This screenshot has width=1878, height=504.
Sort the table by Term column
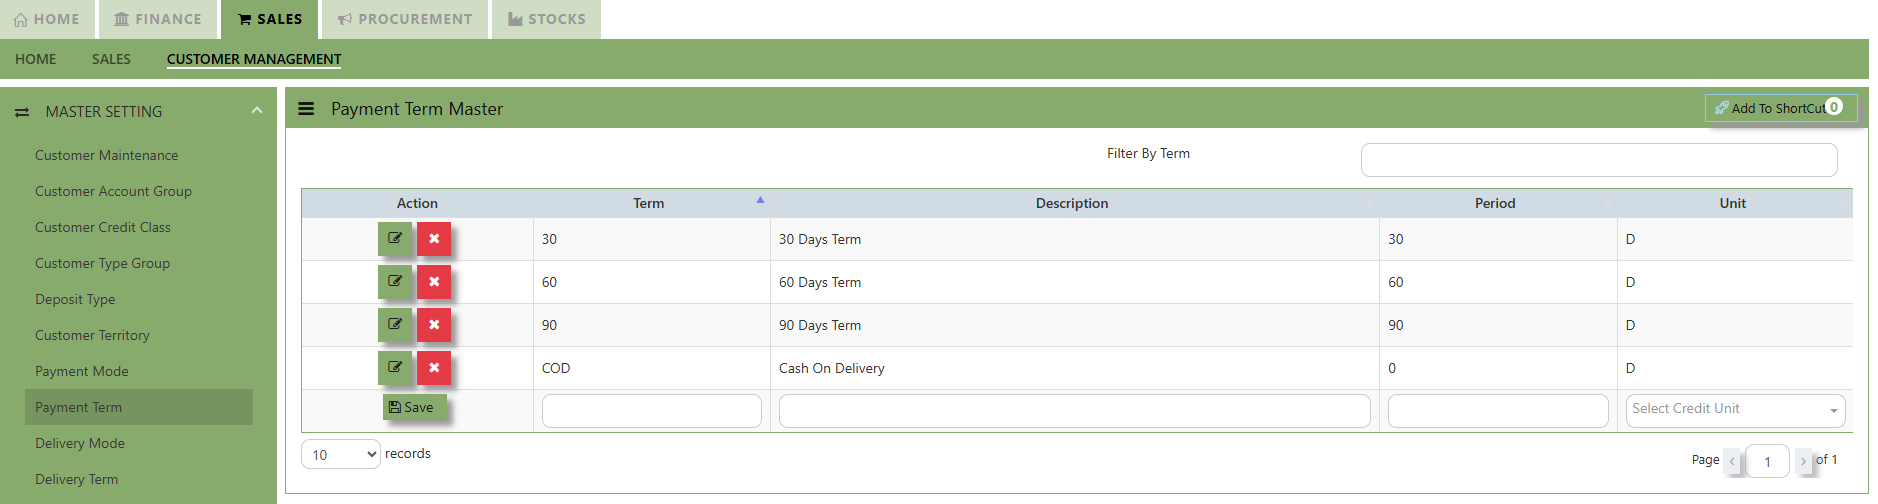click(x=649, y=203)
